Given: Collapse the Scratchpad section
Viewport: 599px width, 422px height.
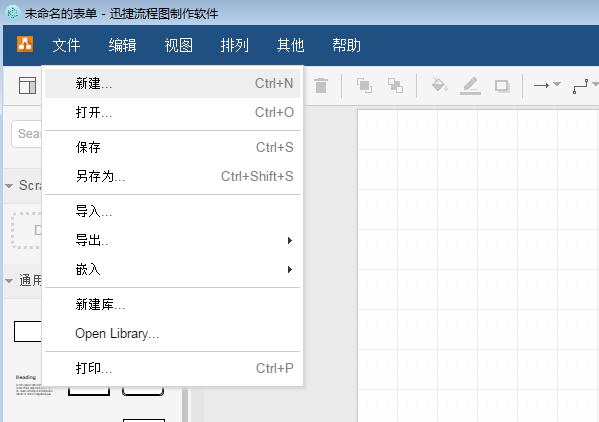Looking at the screenshot, I should tap(23, 186).
